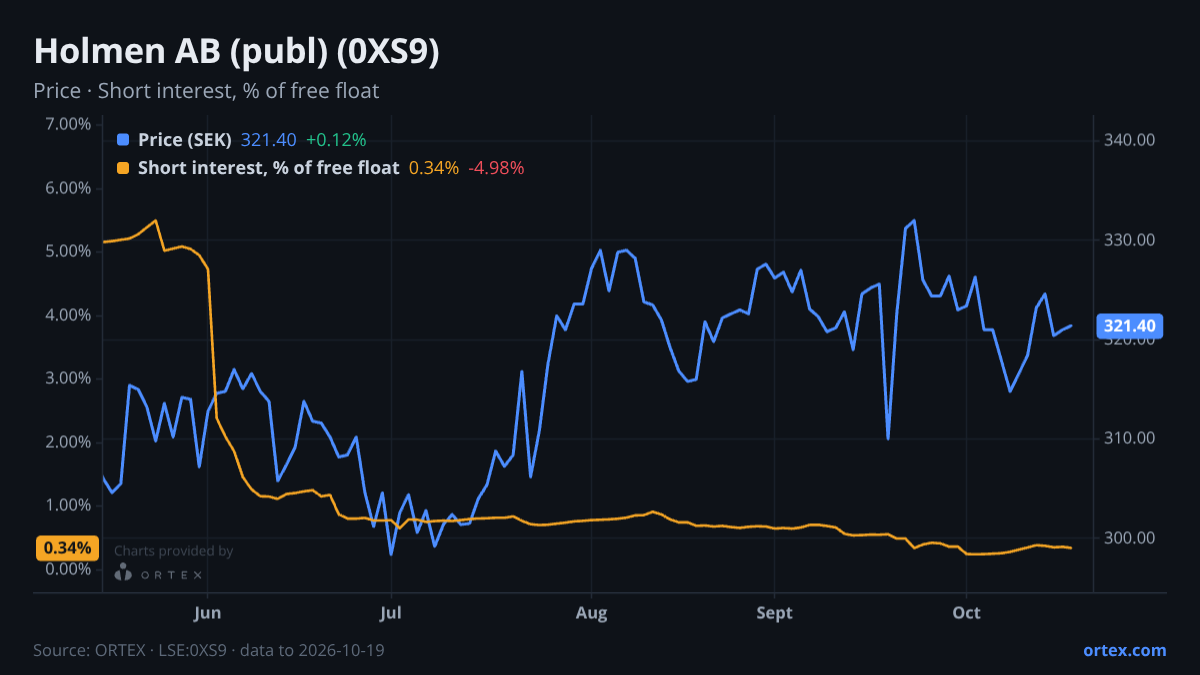Viewport: 1200px width, 675px height.
Task: Click the ORTEX logo icon
Action: (x=123, y=572)
